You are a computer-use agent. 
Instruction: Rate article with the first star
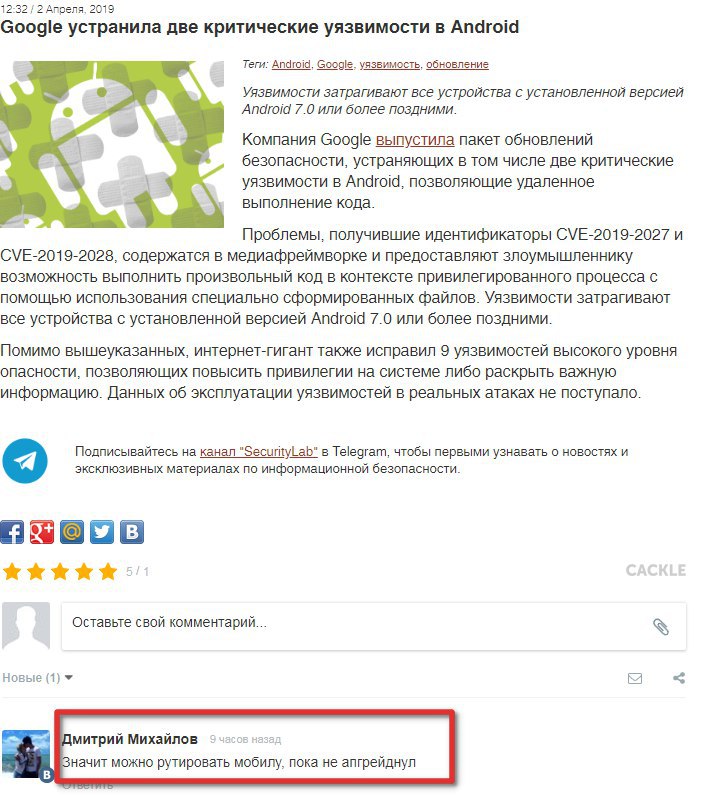(12, 571)
